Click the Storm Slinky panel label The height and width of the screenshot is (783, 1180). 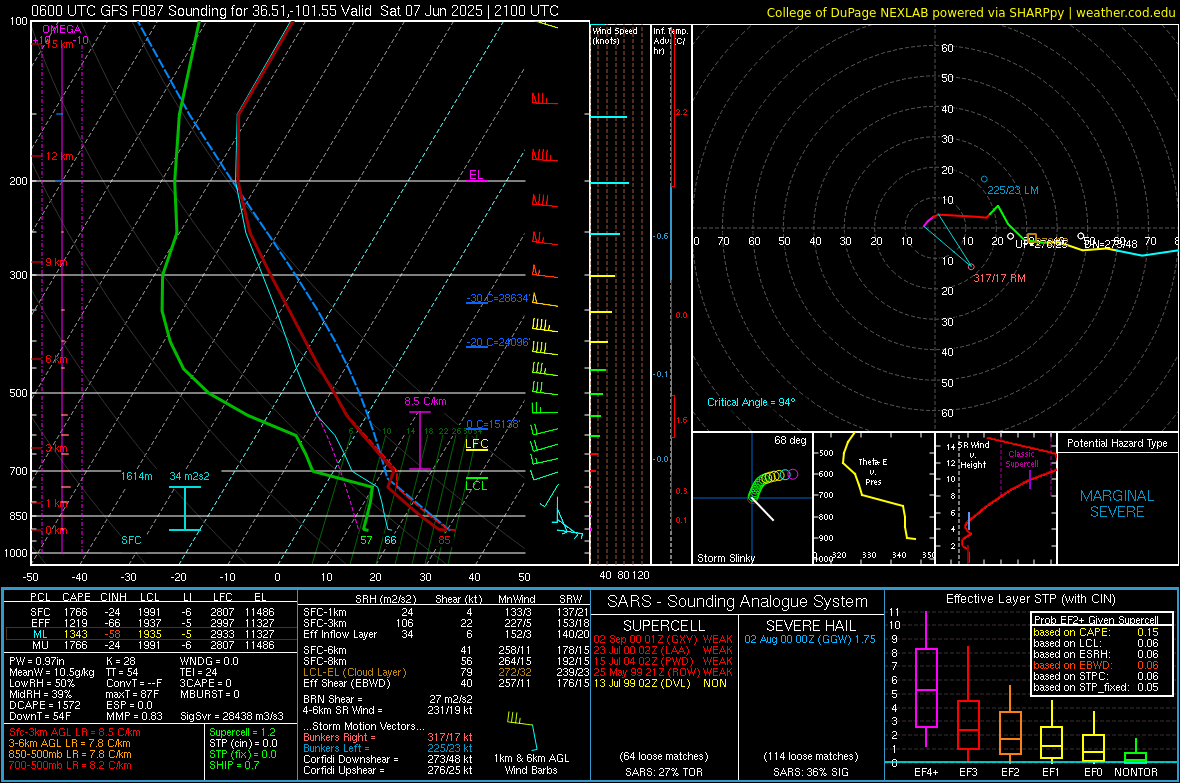coord(726,558)
